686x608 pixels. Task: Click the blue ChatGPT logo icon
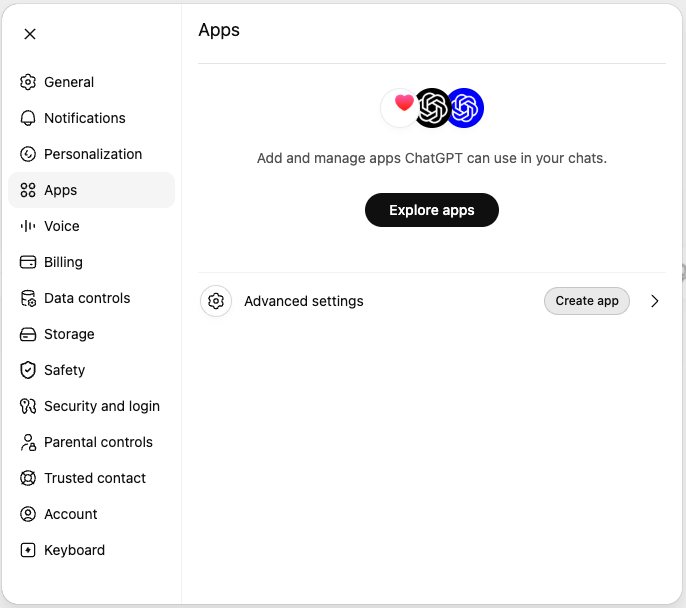465,108
